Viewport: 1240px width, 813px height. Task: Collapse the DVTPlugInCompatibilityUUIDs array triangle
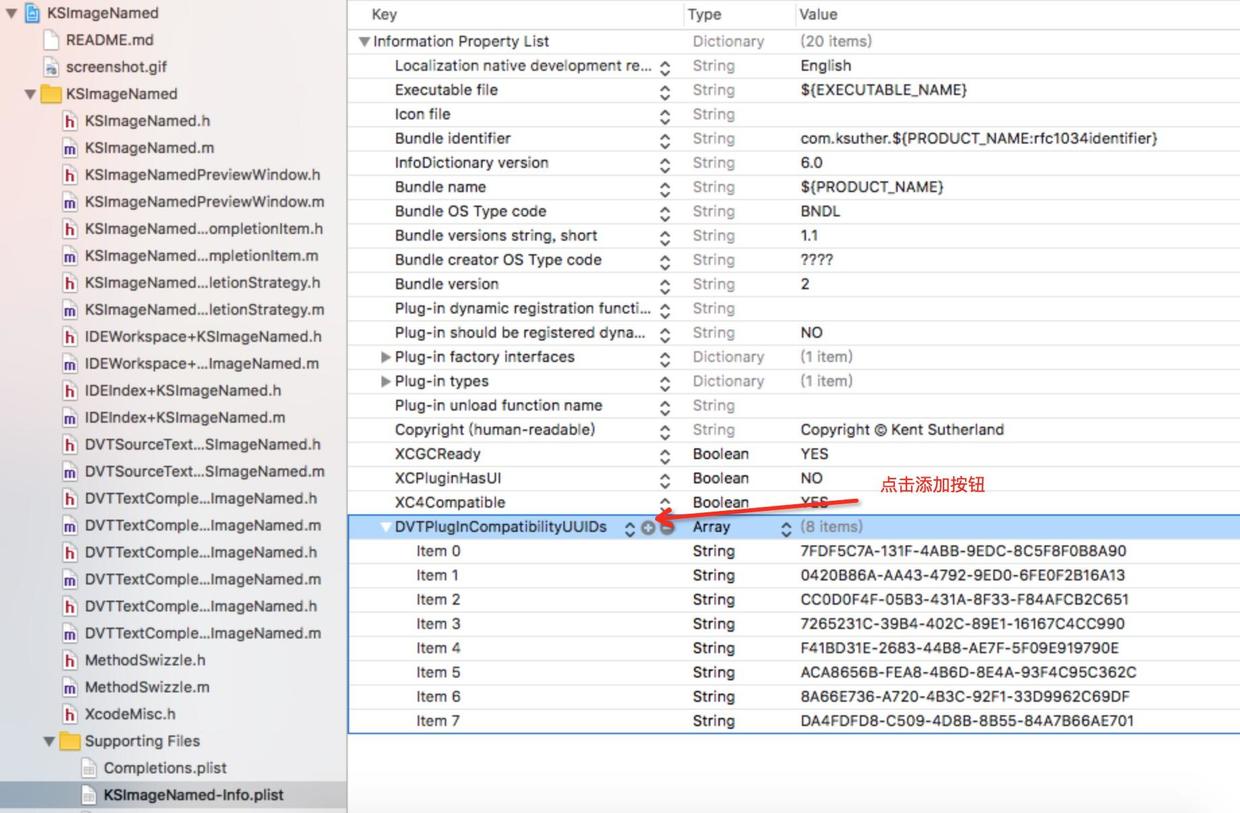[x=385, y=528]
